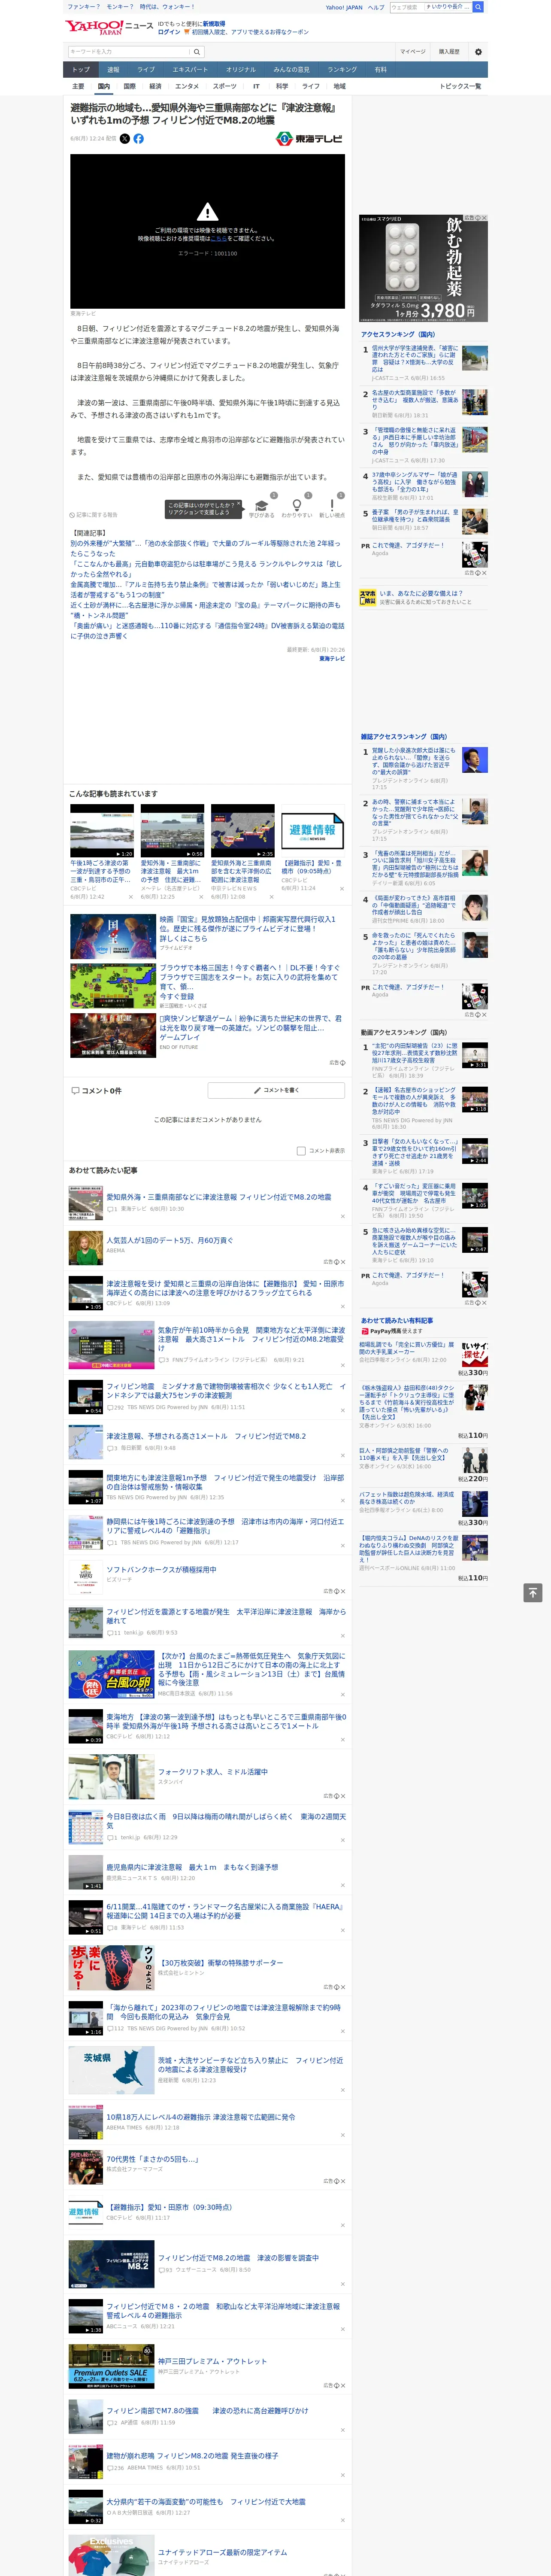
Task: Open the エキスパート navigation tab
Action: (x=190, y=70)
